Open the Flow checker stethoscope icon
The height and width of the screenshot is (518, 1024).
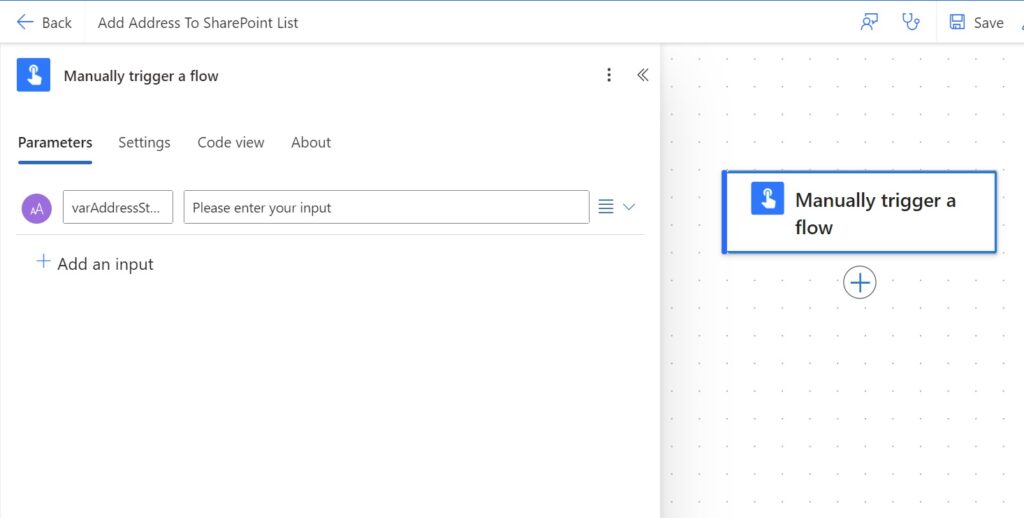(x=910, y=22)
